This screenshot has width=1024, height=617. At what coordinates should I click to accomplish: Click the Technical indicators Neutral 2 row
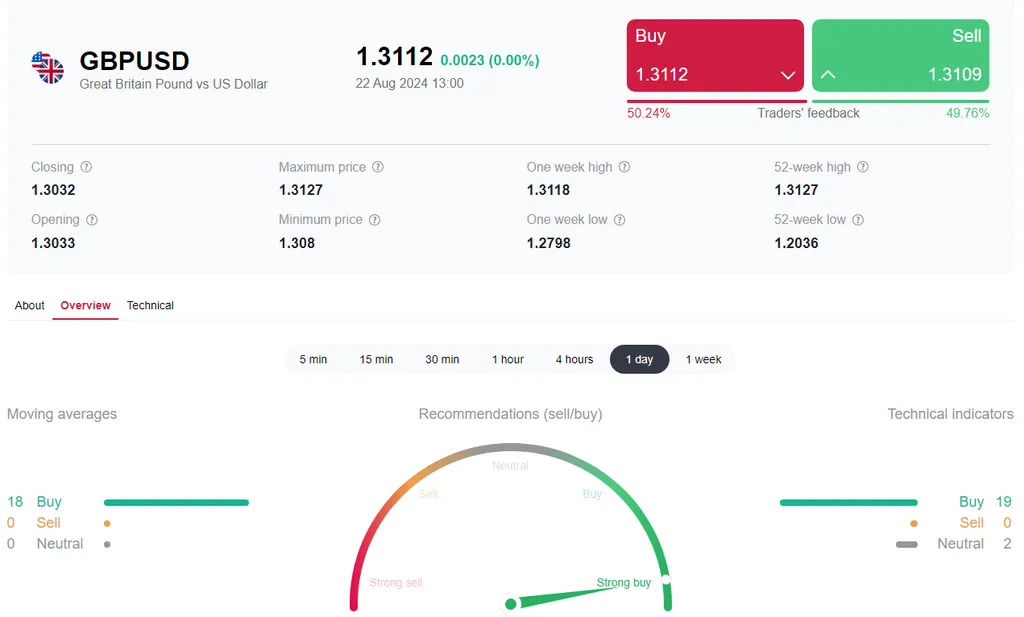(954, 544)
